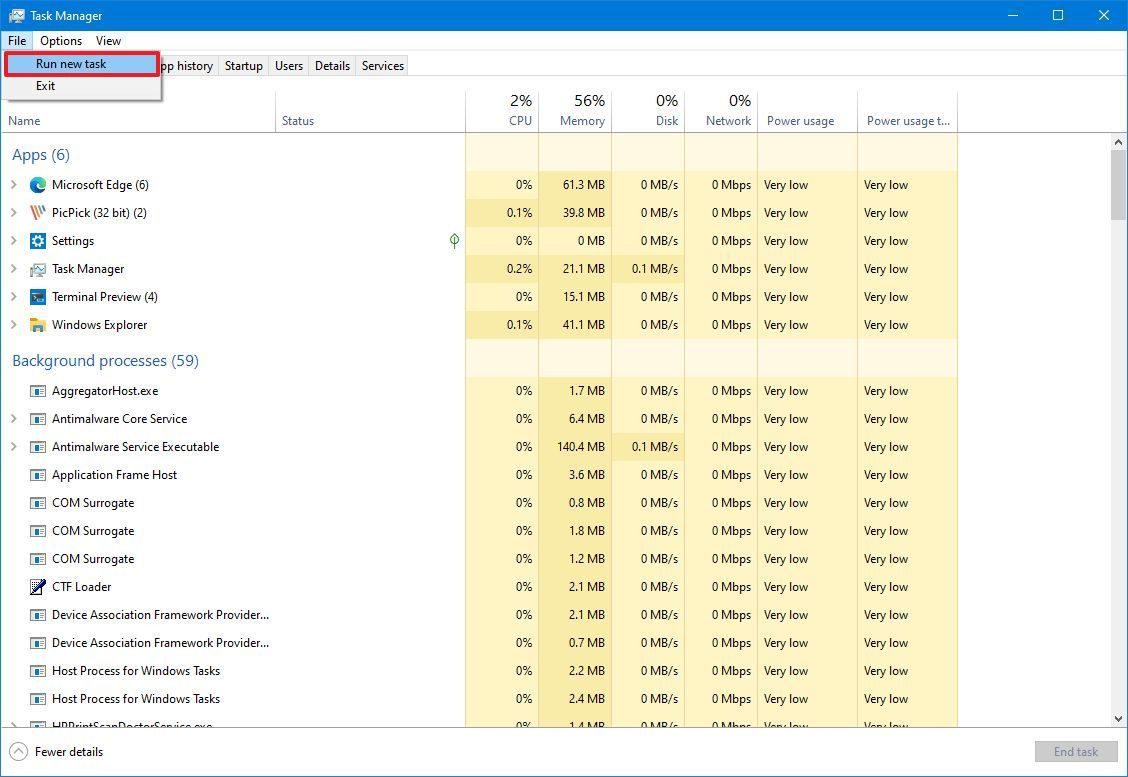Screen dimensions: 1128x777
Task: Click the PicPick app icon
Action: 37,212
